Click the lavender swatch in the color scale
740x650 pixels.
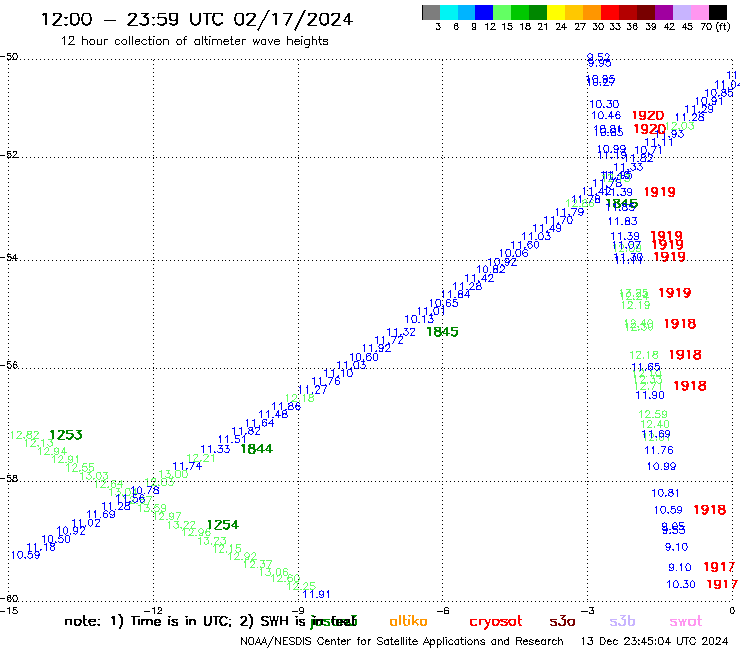point(681,12)
